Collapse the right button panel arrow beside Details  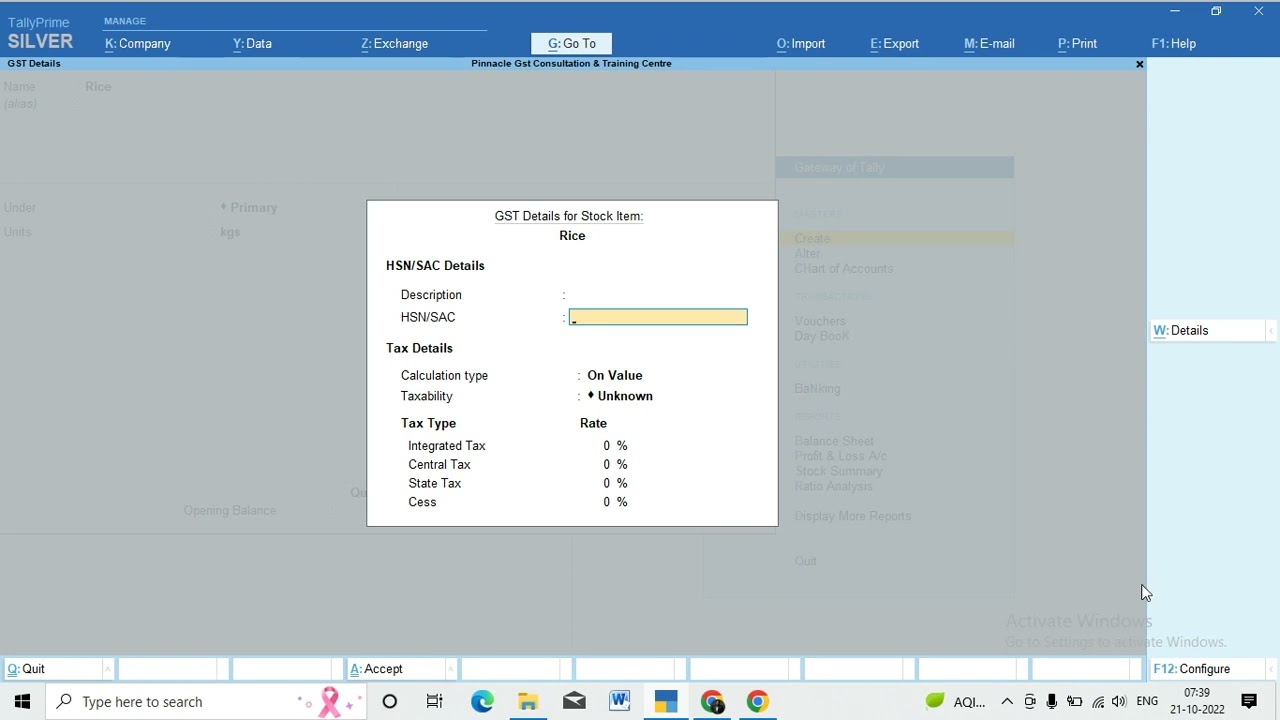1271,331
